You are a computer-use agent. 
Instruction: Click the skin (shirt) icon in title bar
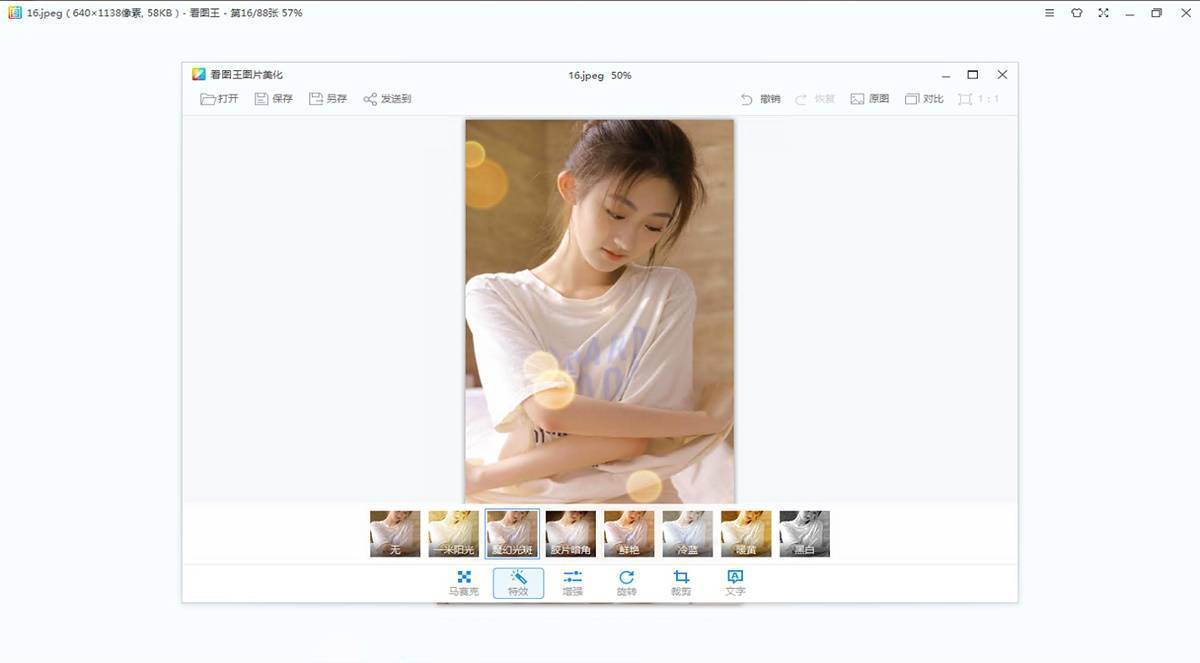(1076, 13)
